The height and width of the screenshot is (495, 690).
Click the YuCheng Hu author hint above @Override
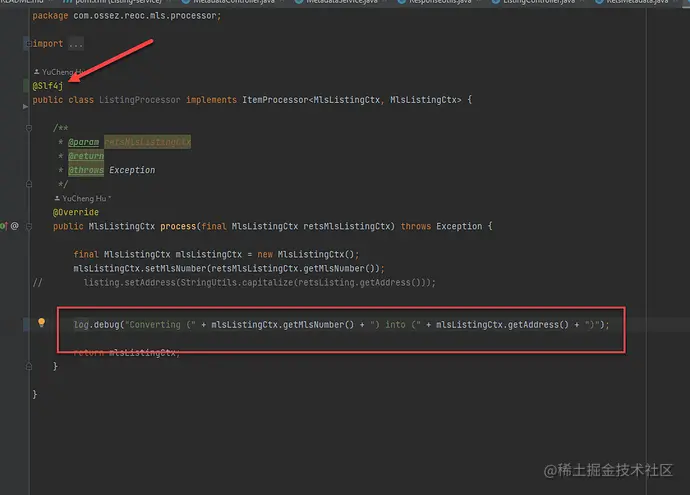click(x=83, y=198)
